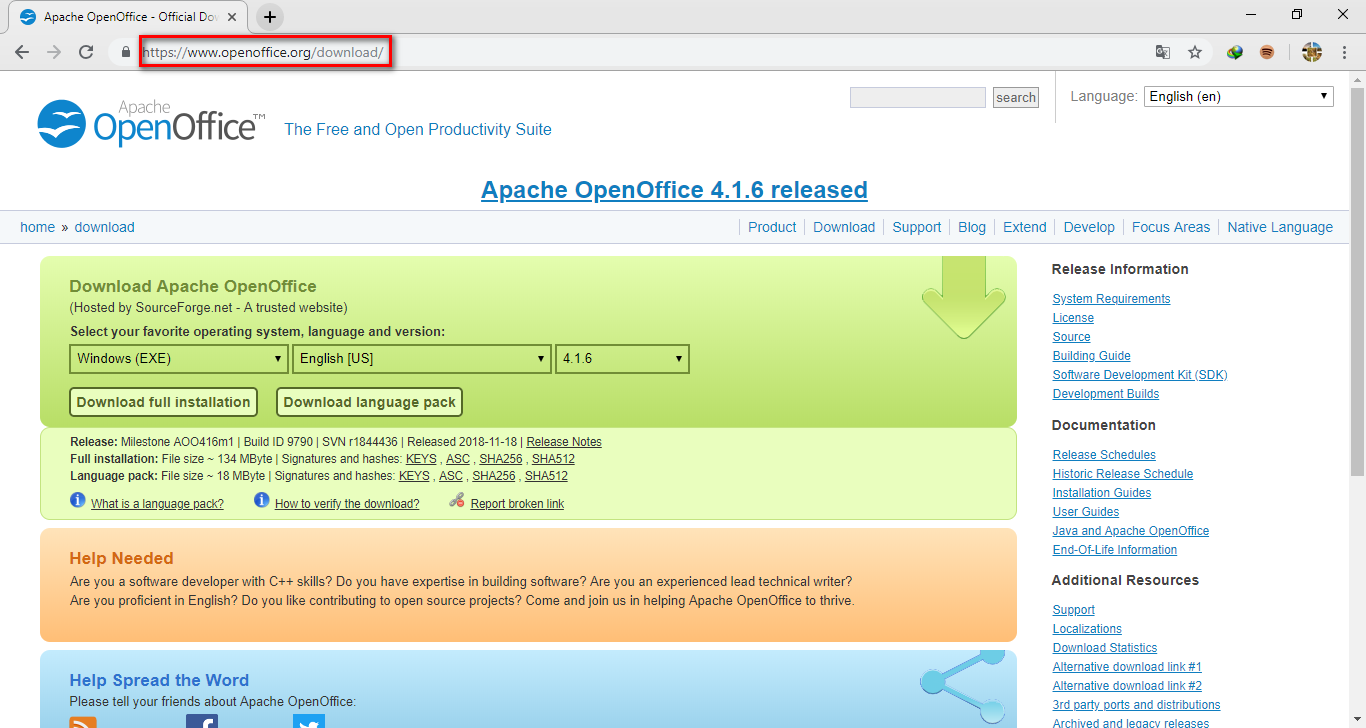1366x728 pixels.
Task: Select the Extend navigation menu item
Action: click(1024, 227)
